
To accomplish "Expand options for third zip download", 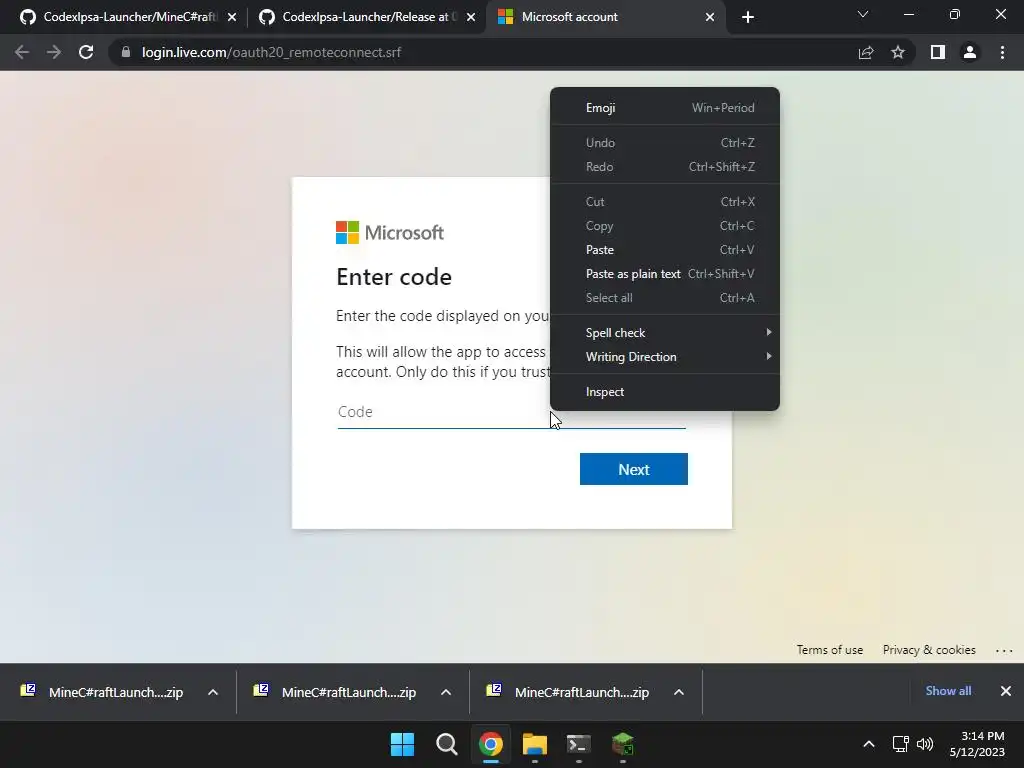I will coord(679,692).
